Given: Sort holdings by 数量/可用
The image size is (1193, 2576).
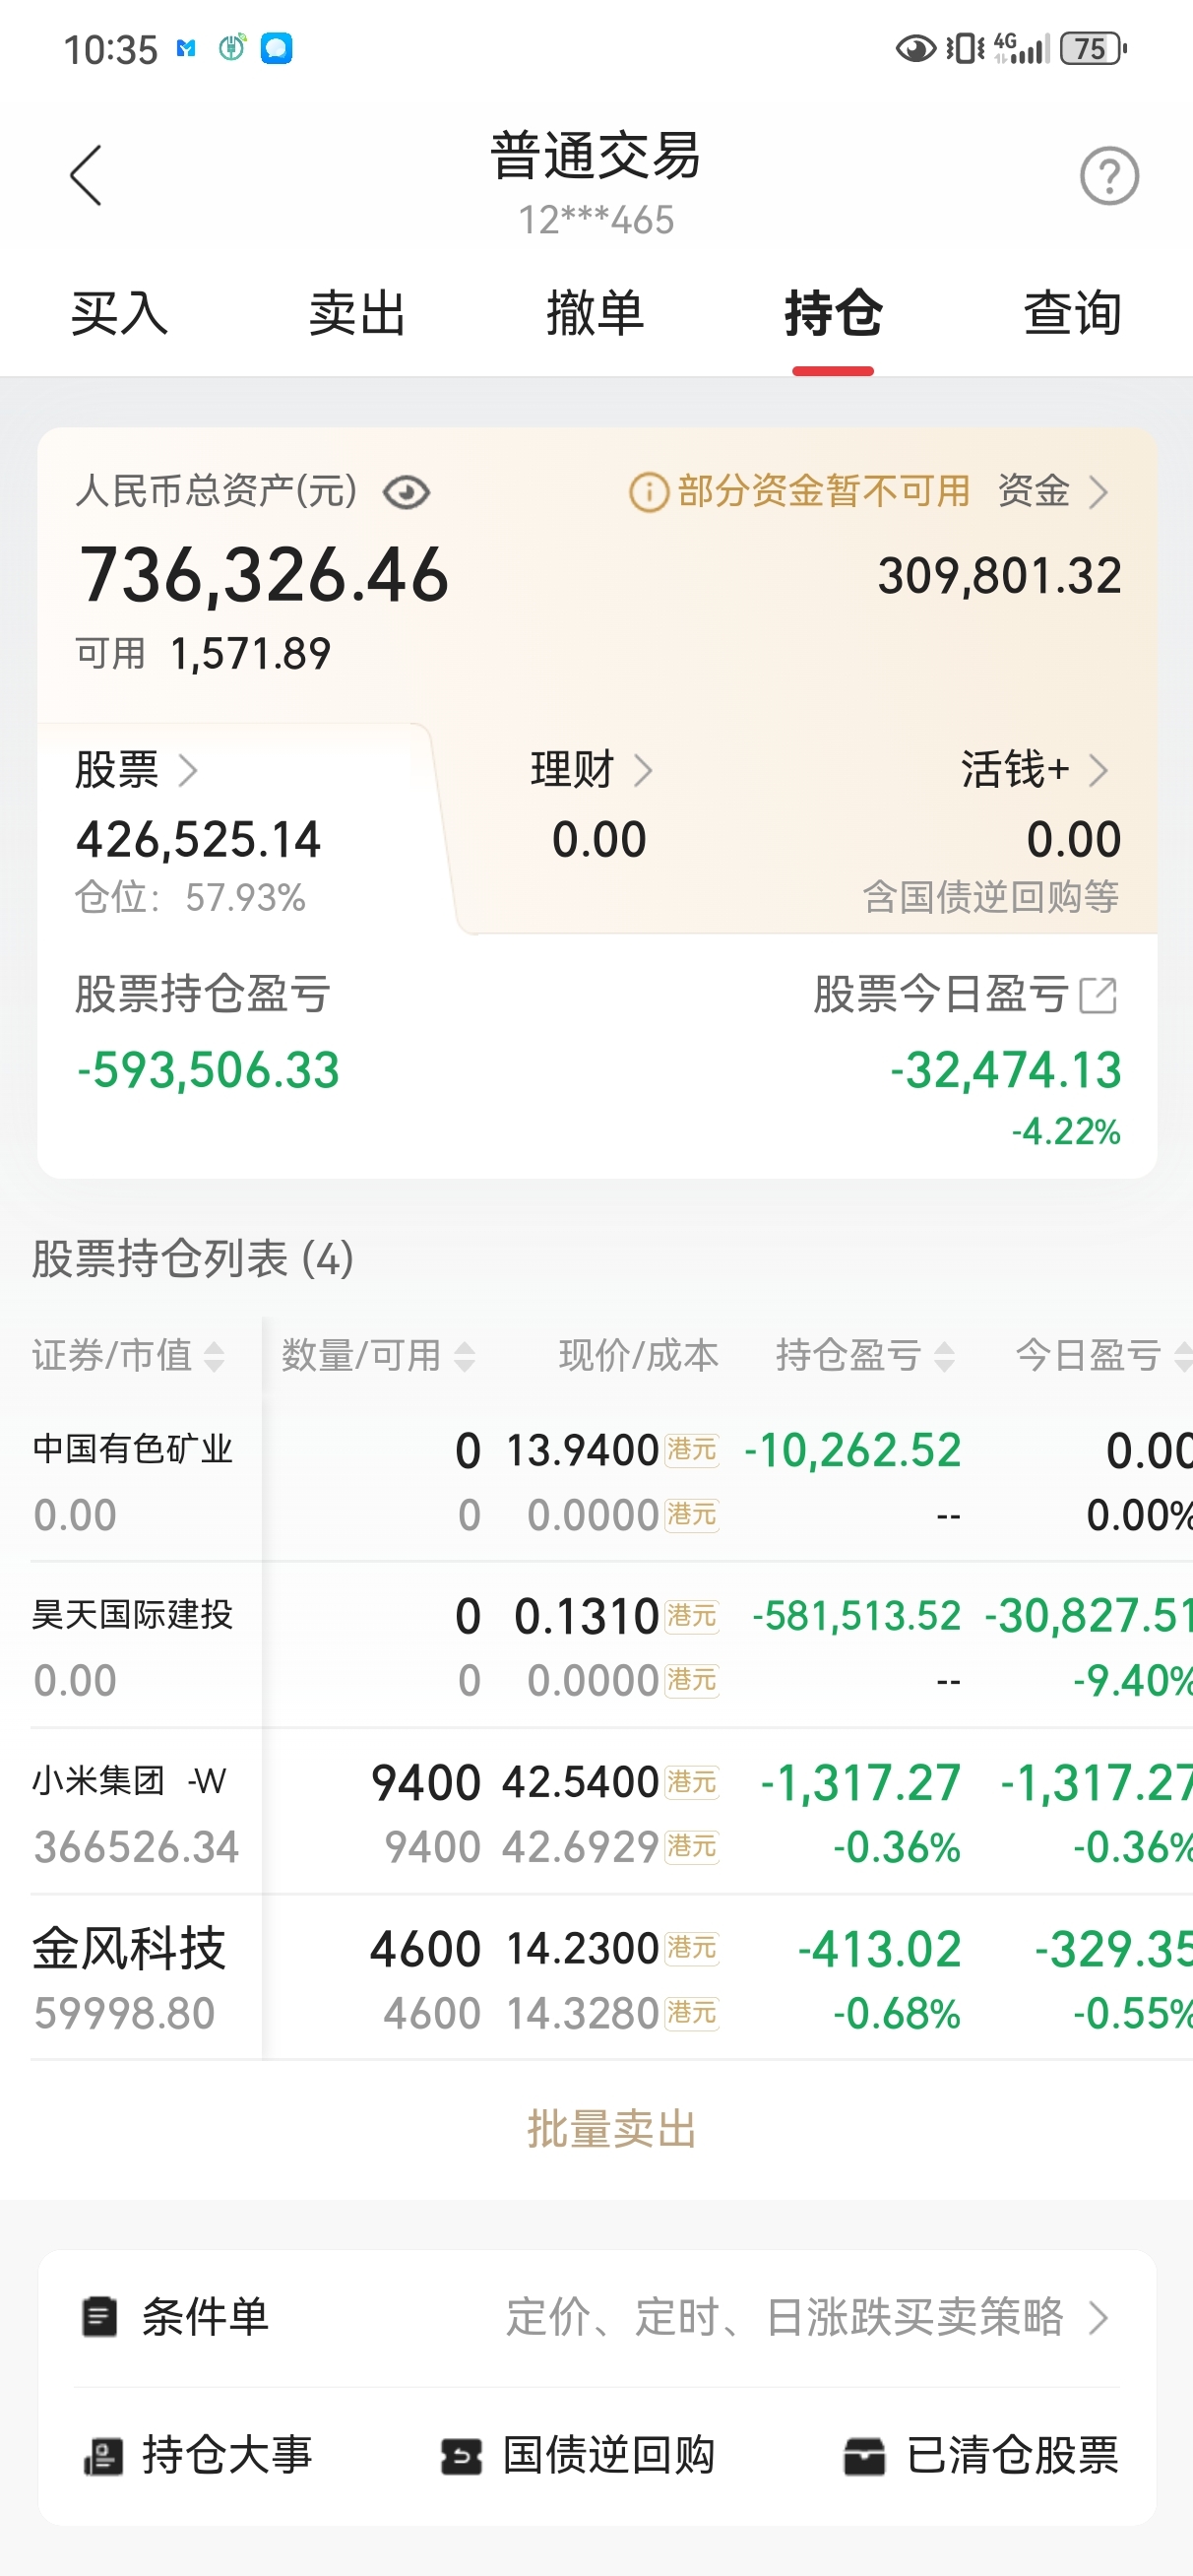Looking at the screenshot, I should click(378, 1356).
